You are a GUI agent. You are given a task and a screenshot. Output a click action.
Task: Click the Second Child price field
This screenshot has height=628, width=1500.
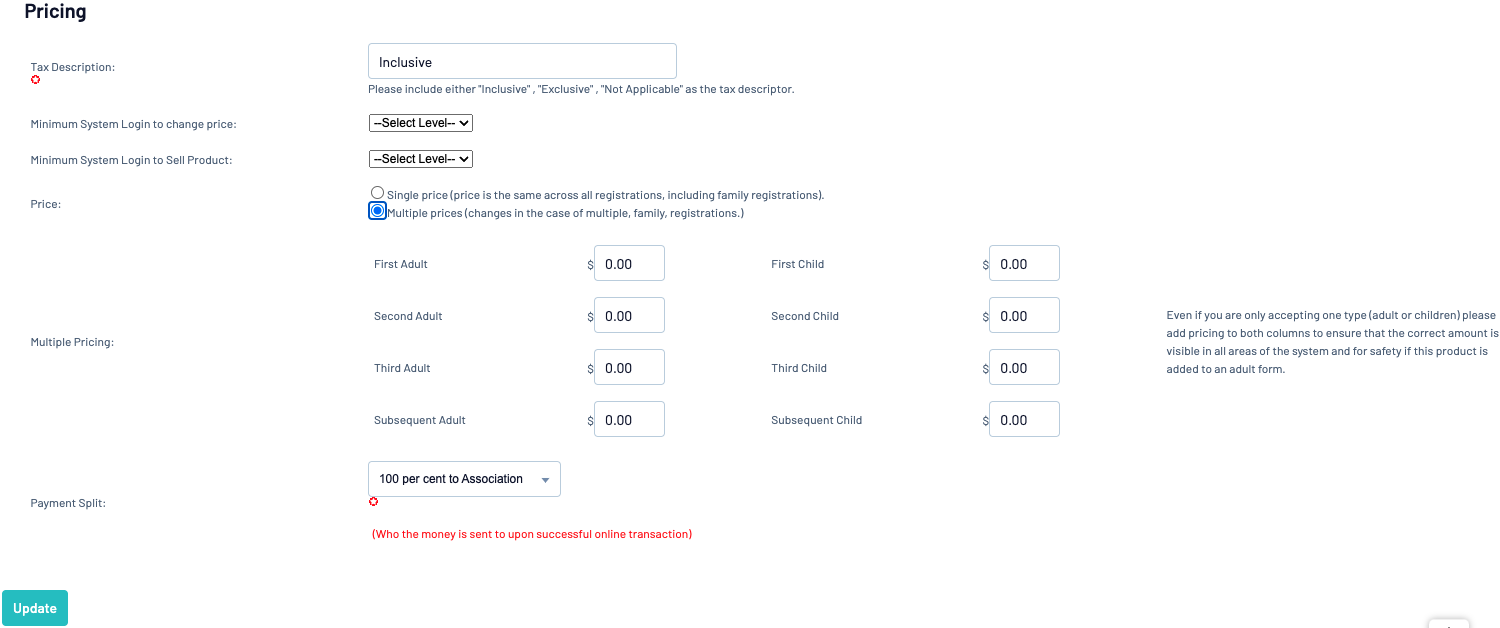1024,316
